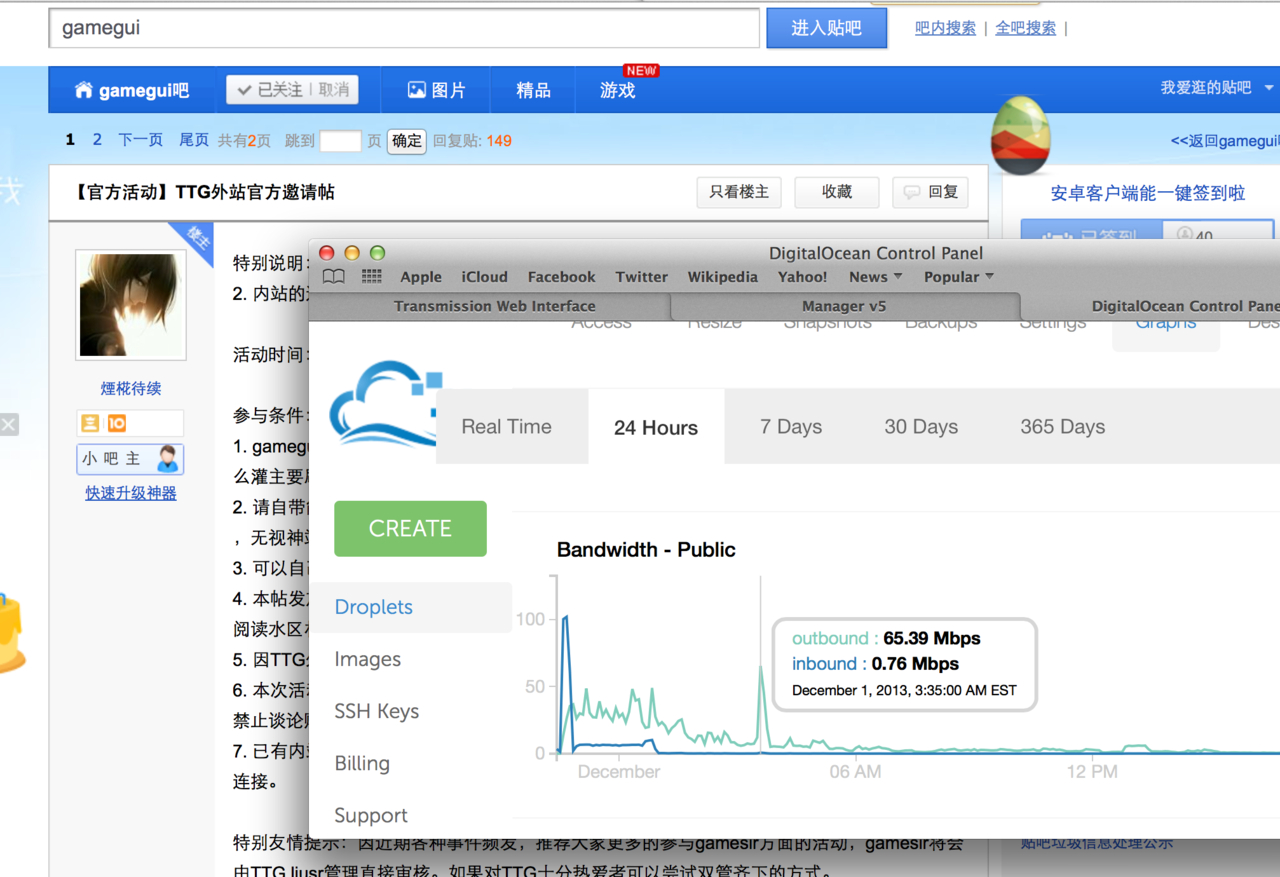Image resolution: width=1280 pixels, height=877 pixels.
Task: Go to Billing in the sidebar
Action: (362, 763)
